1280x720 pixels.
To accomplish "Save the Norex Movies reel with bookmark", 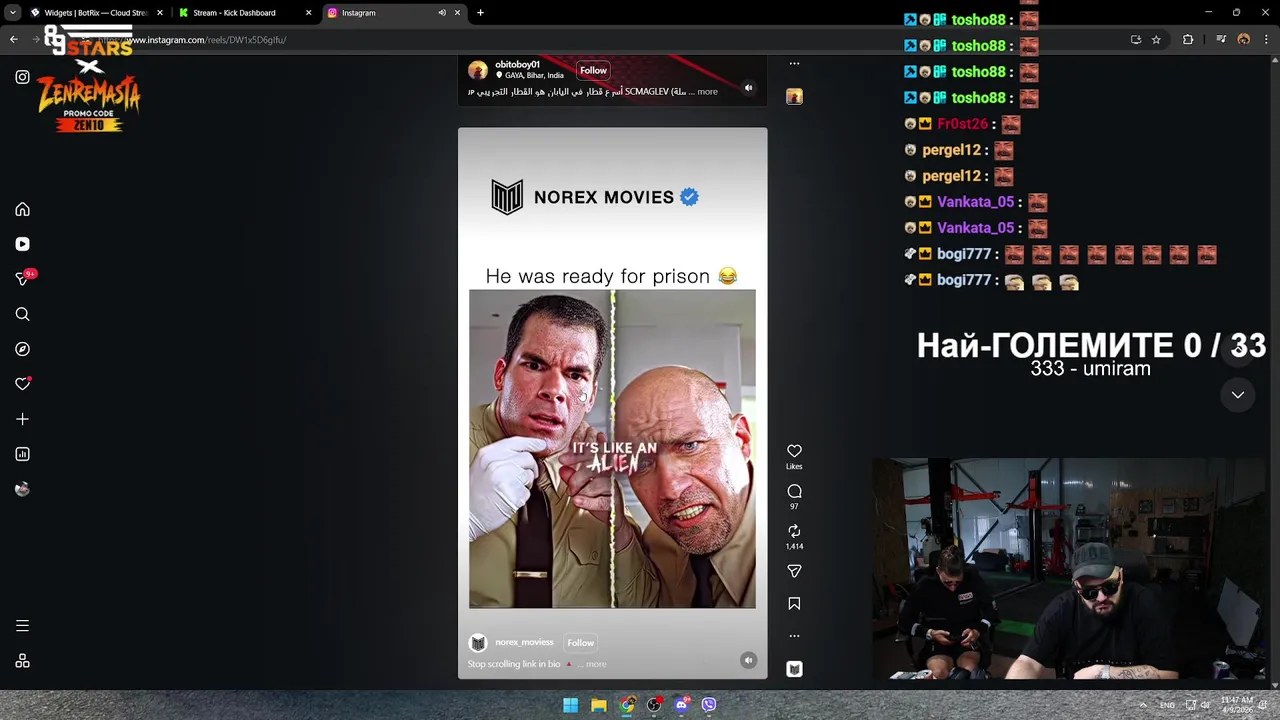I will 794,604.
